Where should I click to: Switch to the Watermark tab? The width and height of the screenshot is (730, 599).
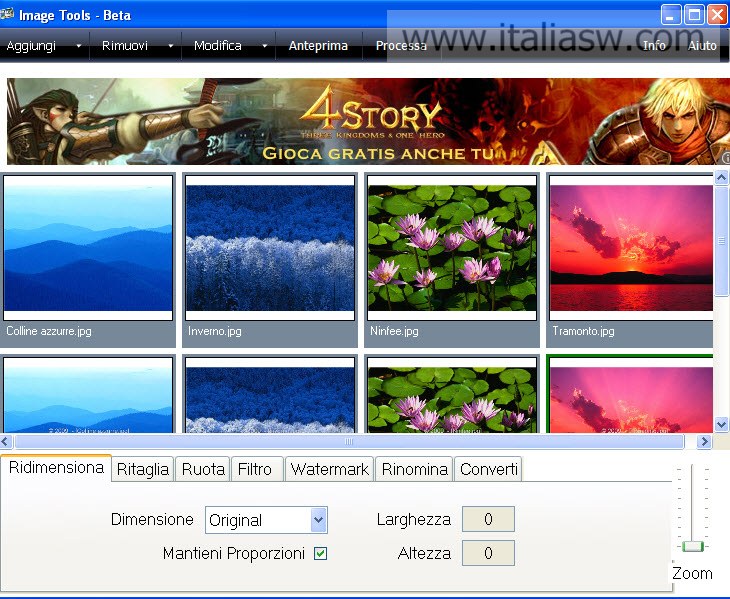click(330, 469)
